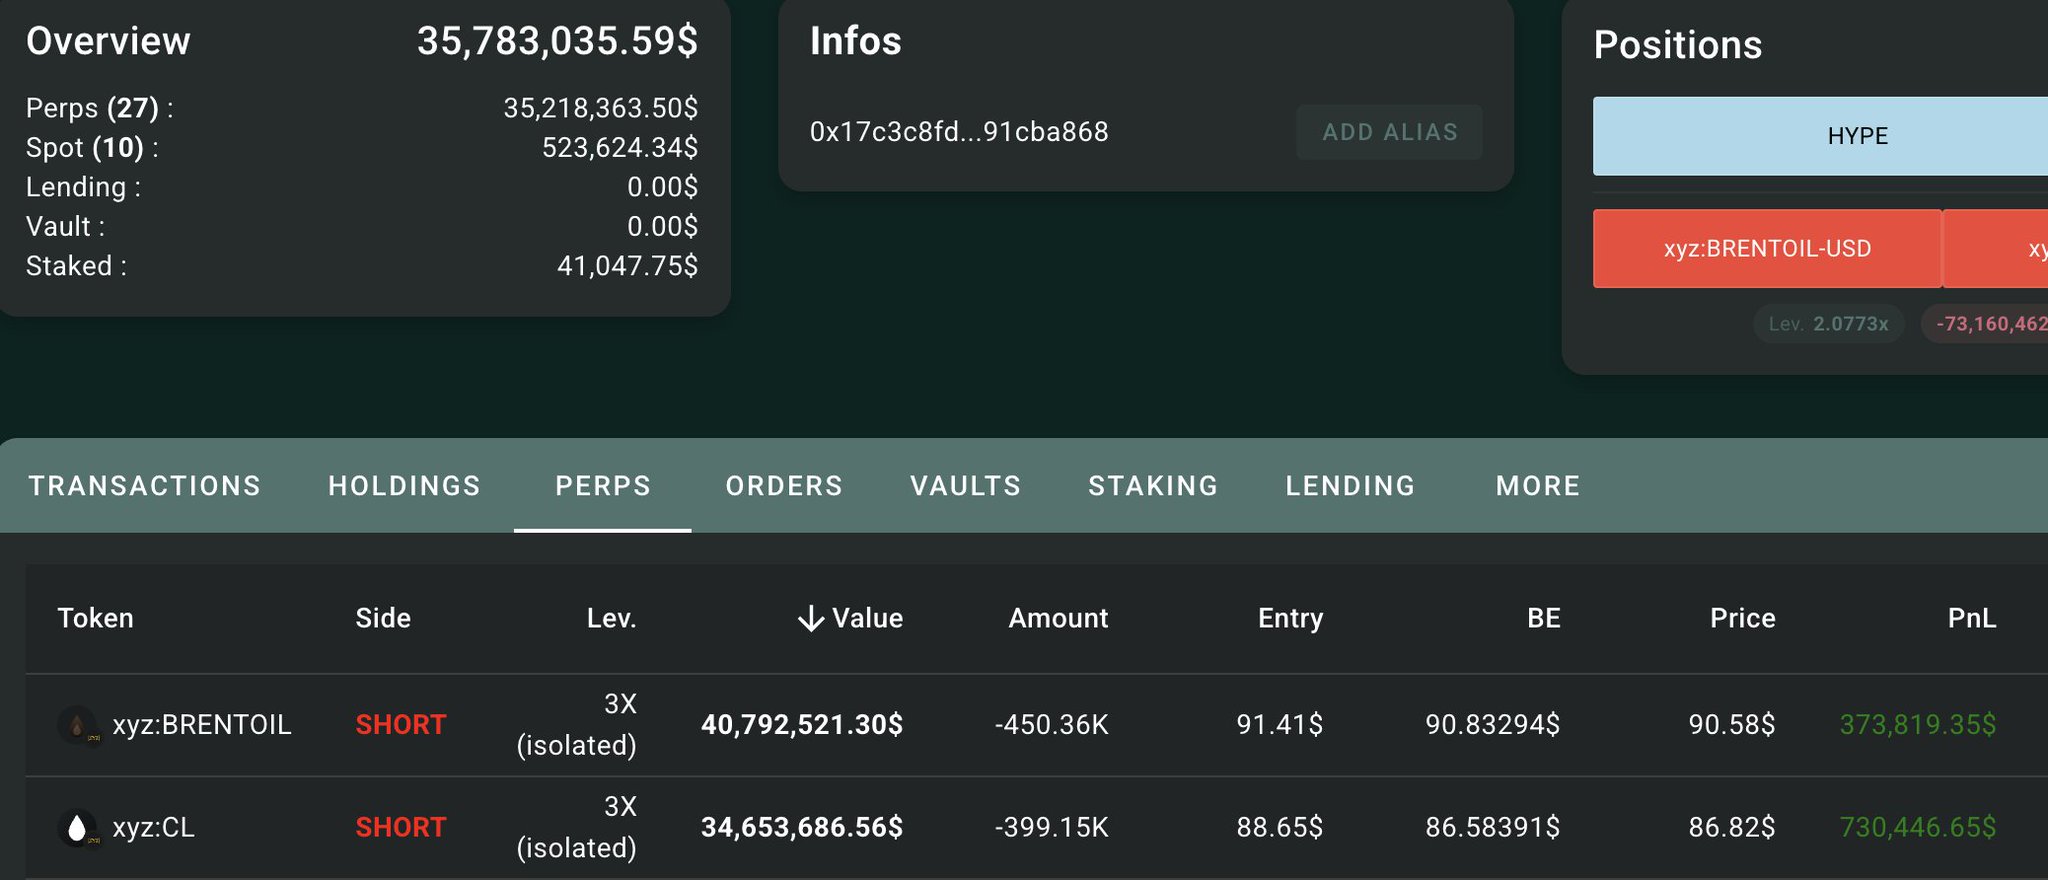2048x880 pixels.
Task: Click the Value column sort arrow
Action: 811,619
